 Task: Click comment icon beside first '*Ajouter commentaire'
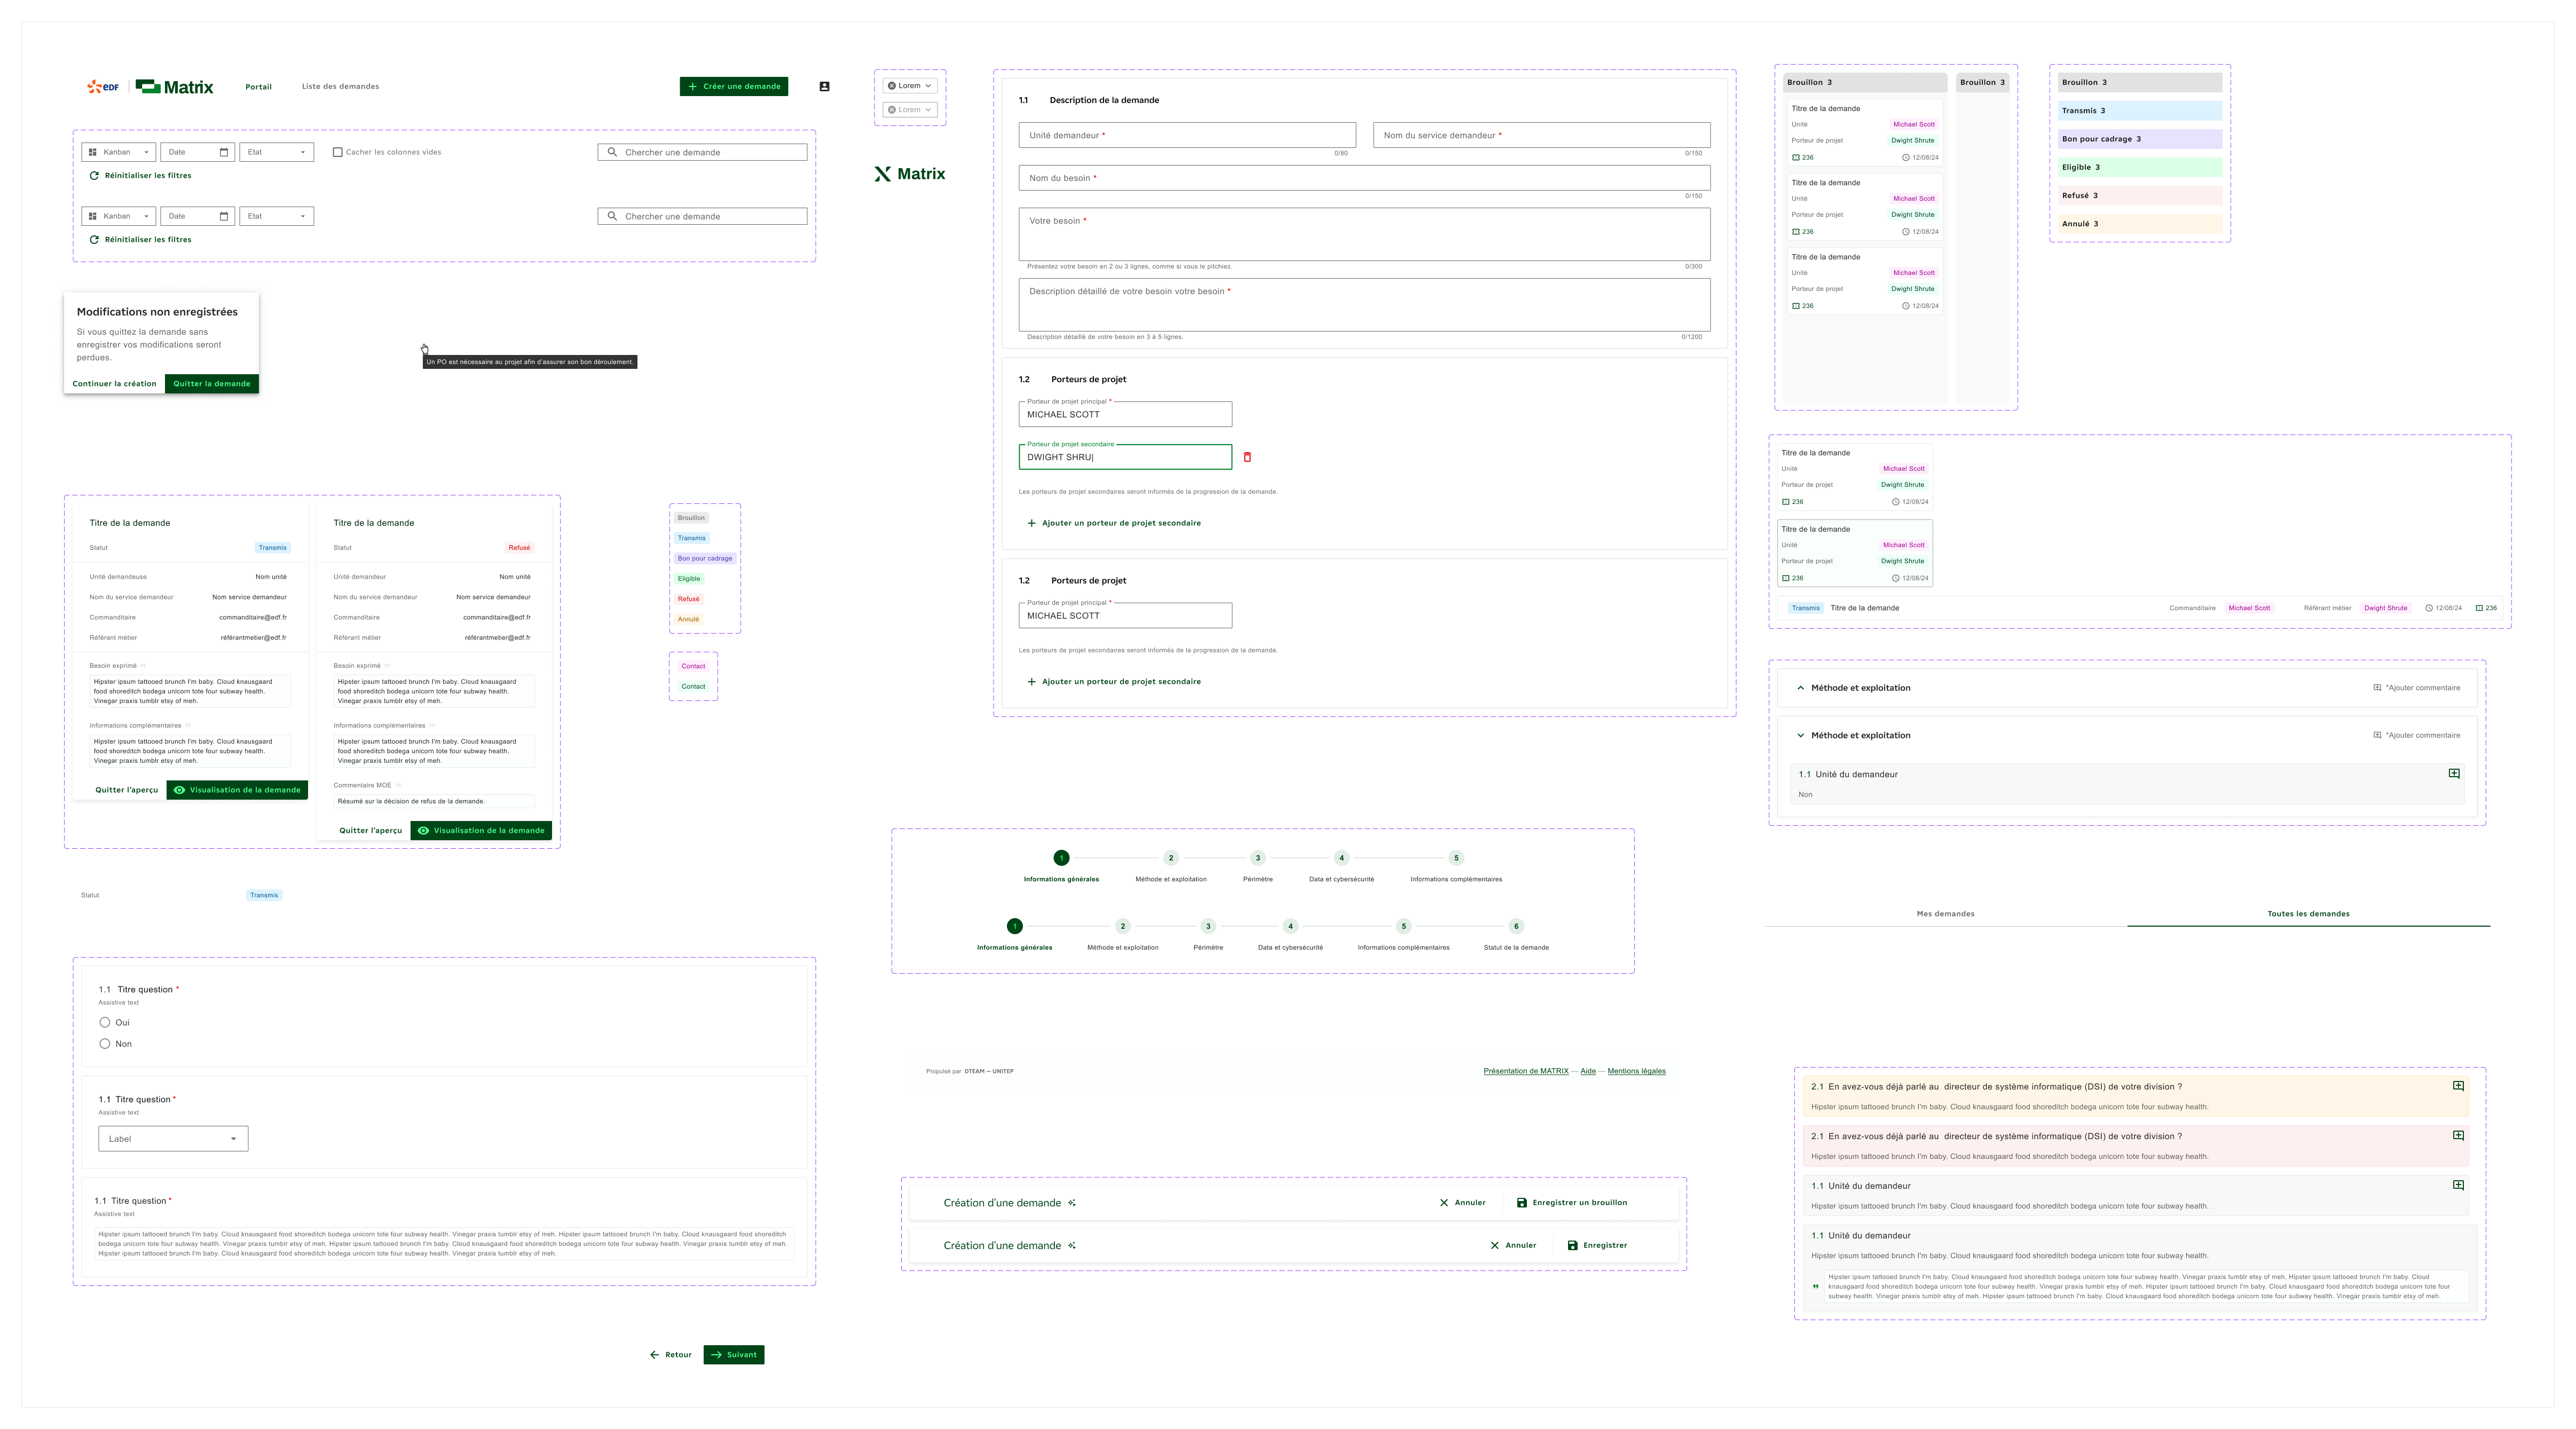(x=2377, y=688)
